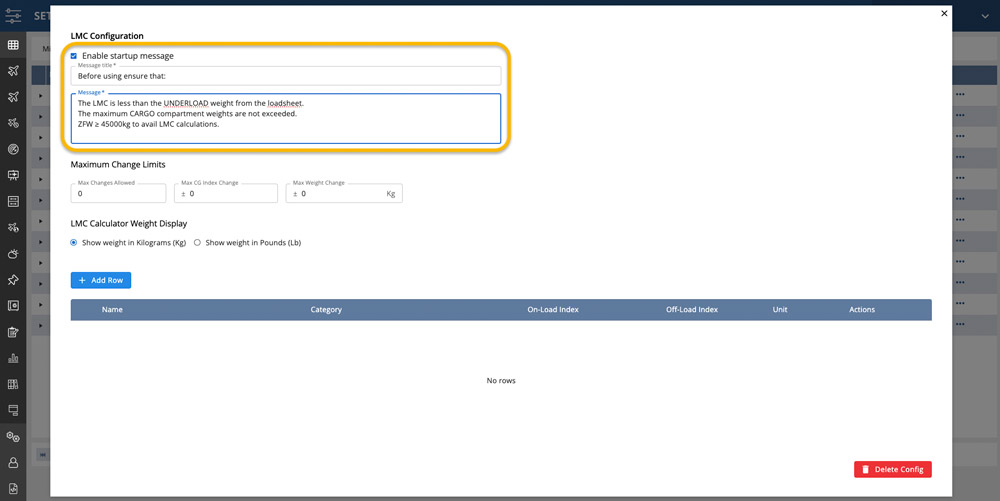
Task: Open the first row's three-dot menu
Action: tap(960, 95)
